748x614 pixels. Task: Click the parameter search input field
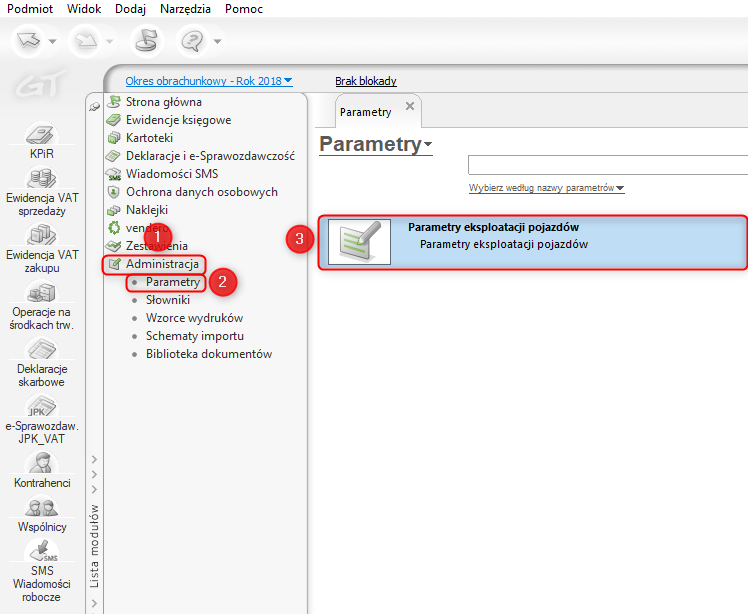pos(608,165)
